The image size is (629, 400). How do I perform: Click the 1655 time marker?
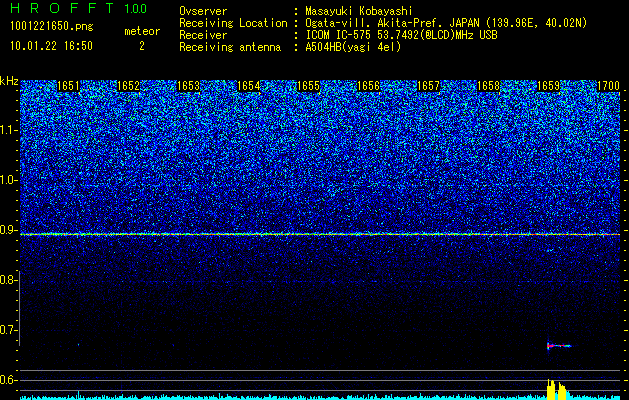[308, 86]
